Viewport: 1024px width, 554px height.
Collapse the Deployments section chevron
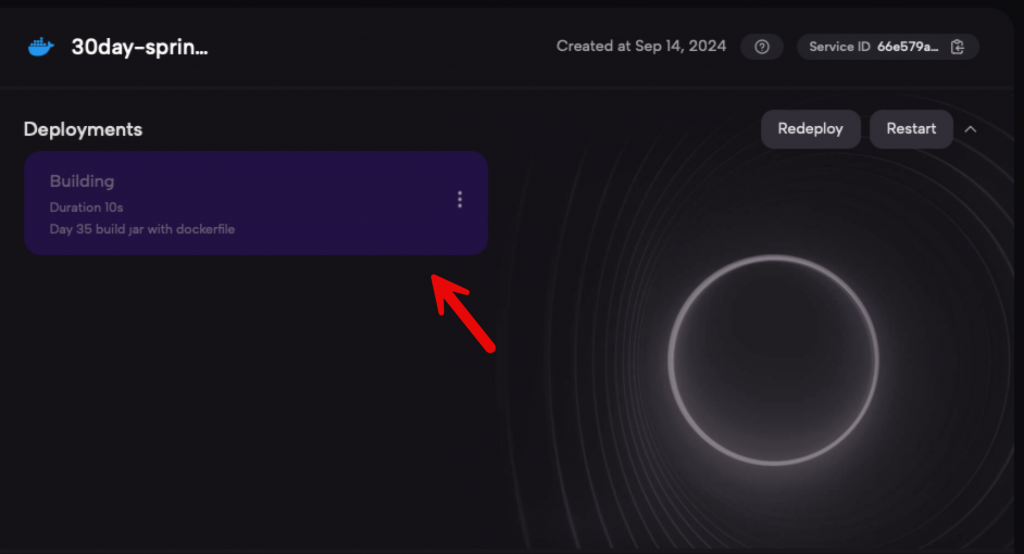[970, 129]
